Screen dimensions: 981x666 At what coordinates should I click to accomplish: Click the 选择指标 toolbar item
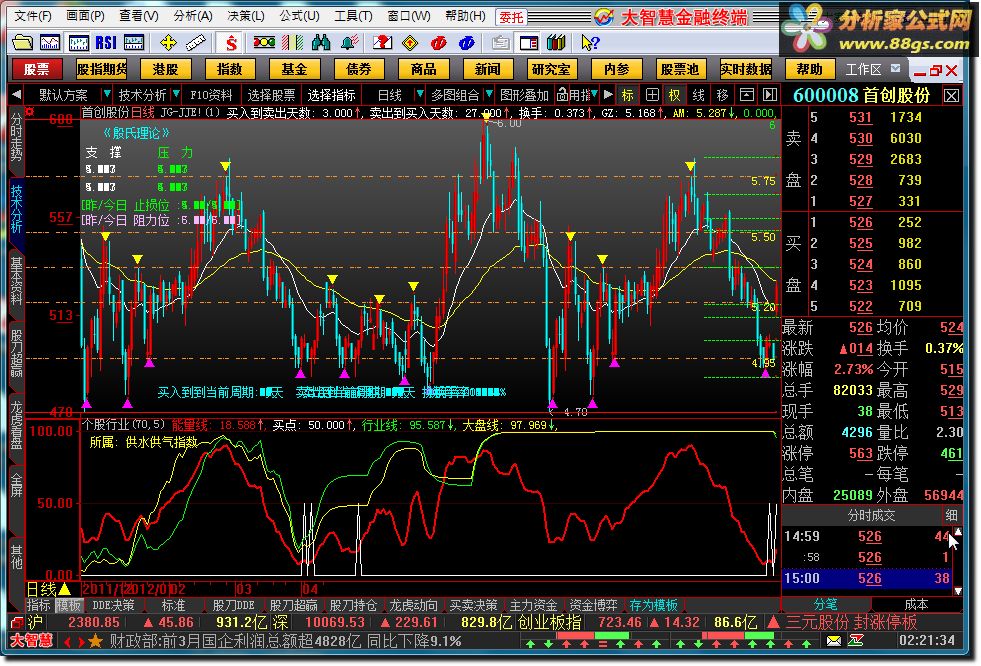(332, 95)
